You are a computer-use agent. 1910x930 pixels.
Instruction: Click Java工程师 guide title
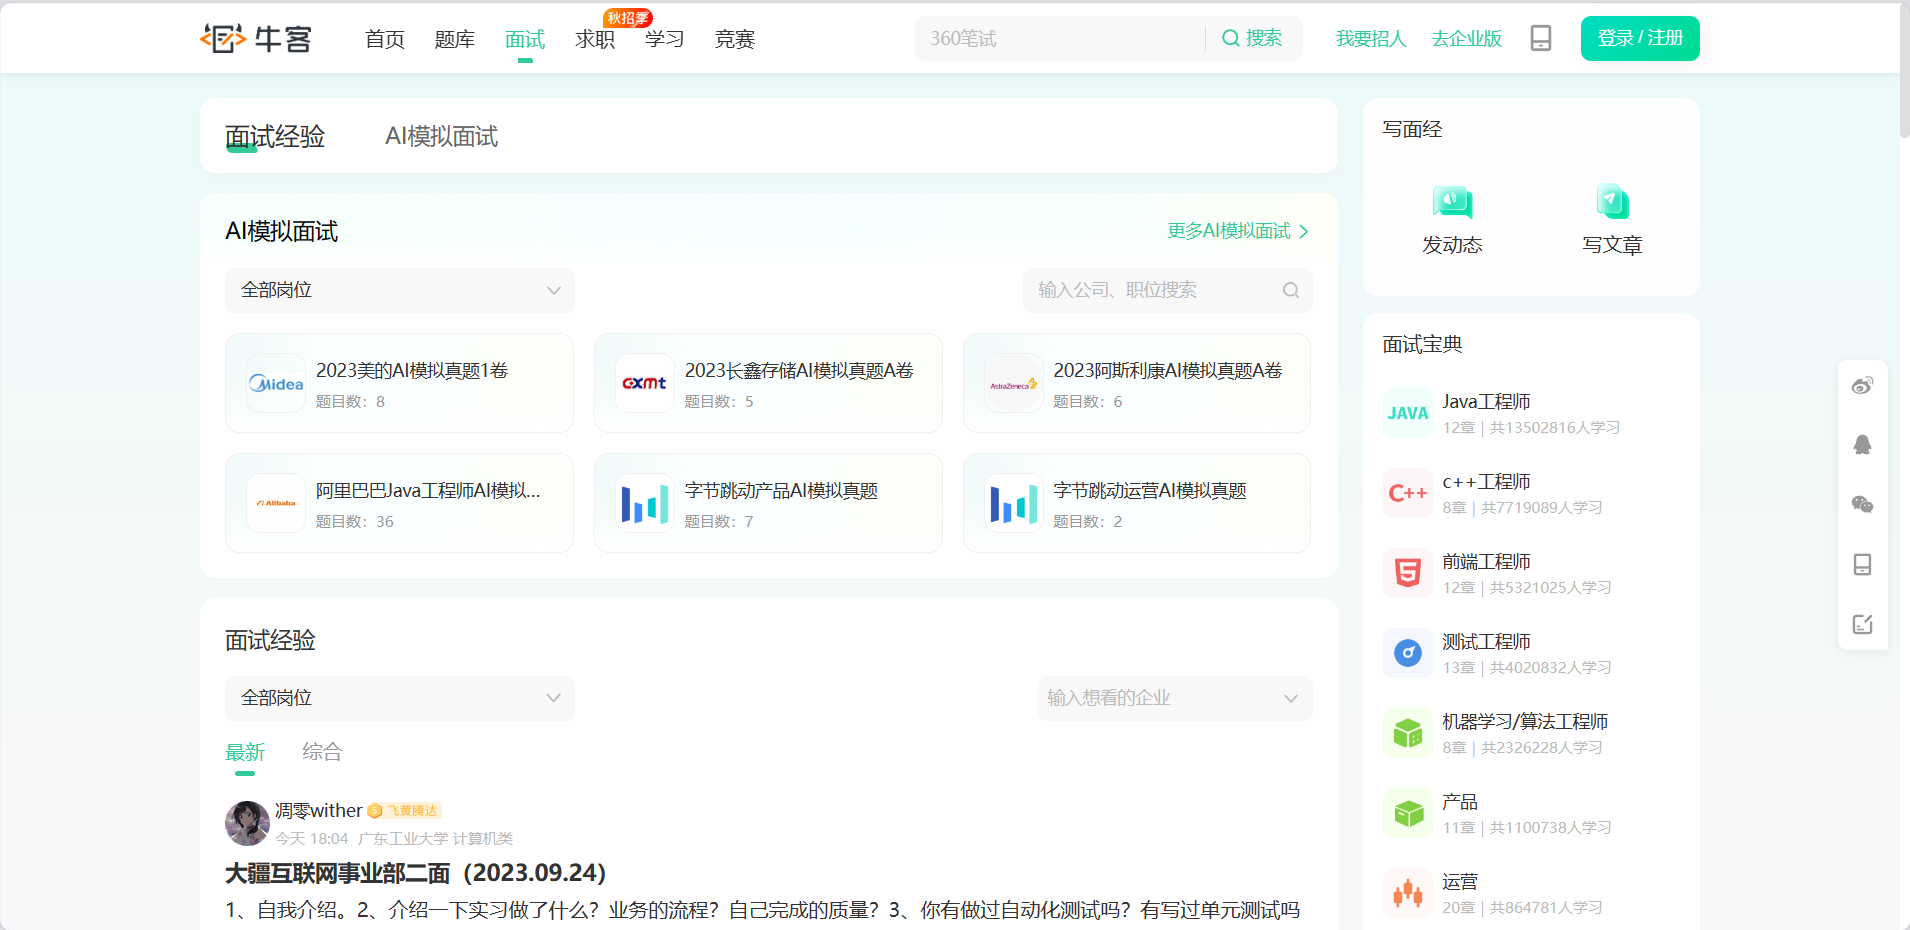(x=1486, y=401)
